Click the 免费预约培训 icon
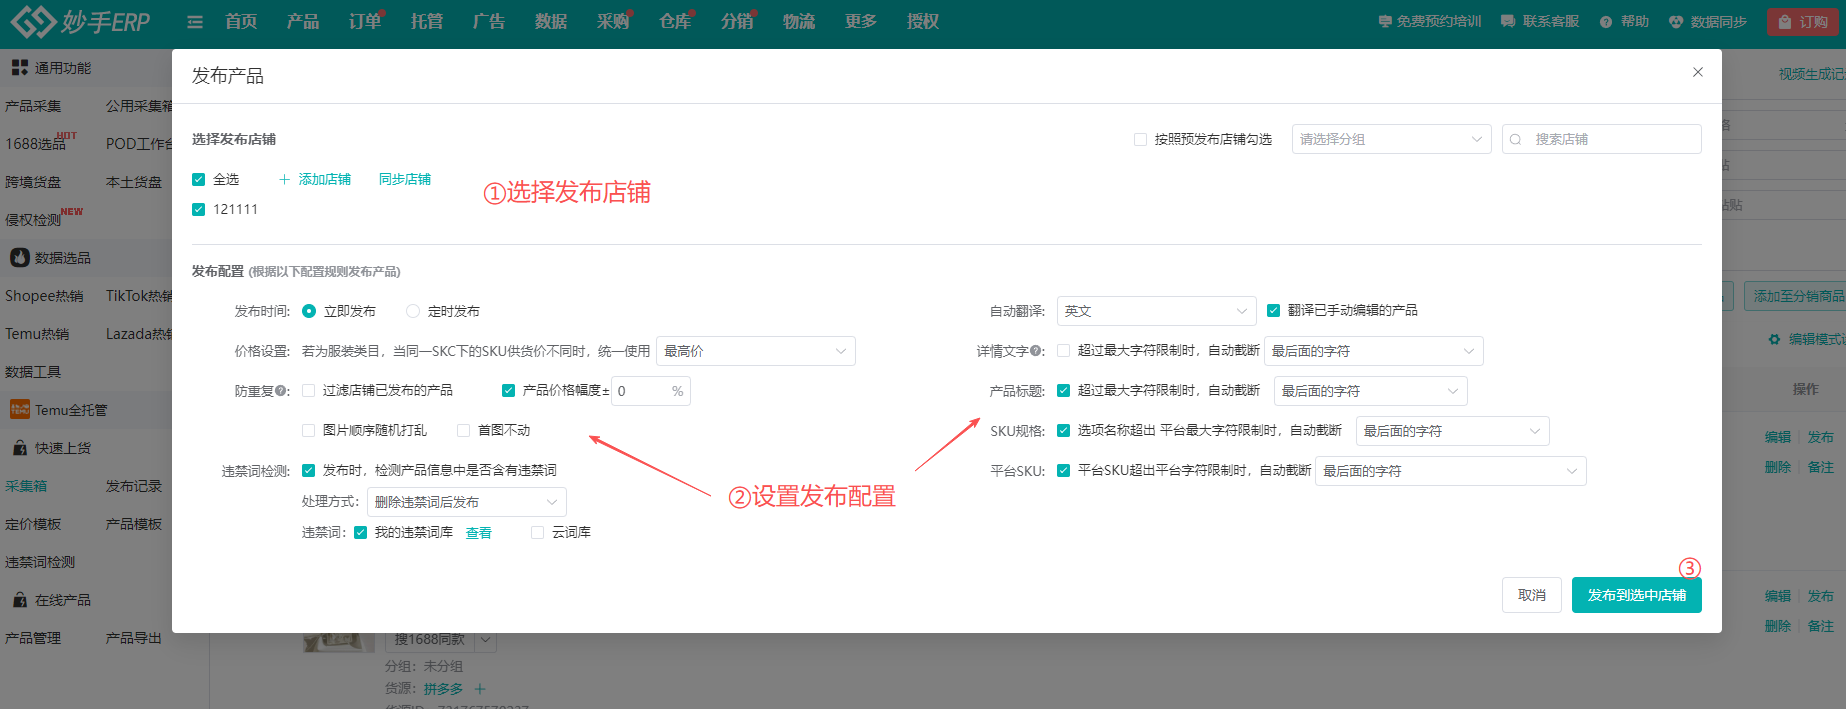The height and width of the screenshot is (709, 1846). pyautogui.click(x=1385, y=22)
